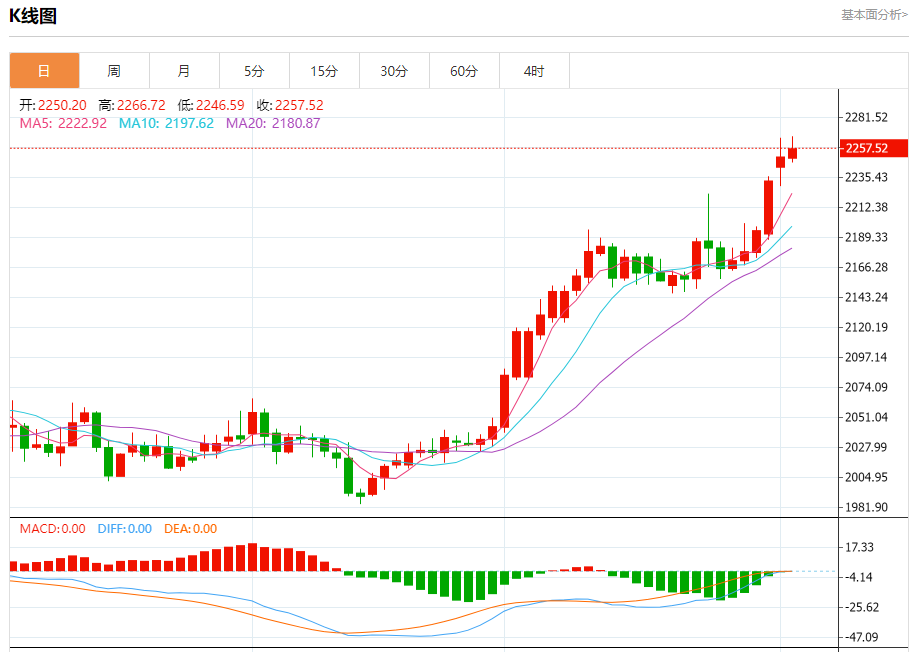Click the 2189.33 price axis label

click(x=867, y=237)
